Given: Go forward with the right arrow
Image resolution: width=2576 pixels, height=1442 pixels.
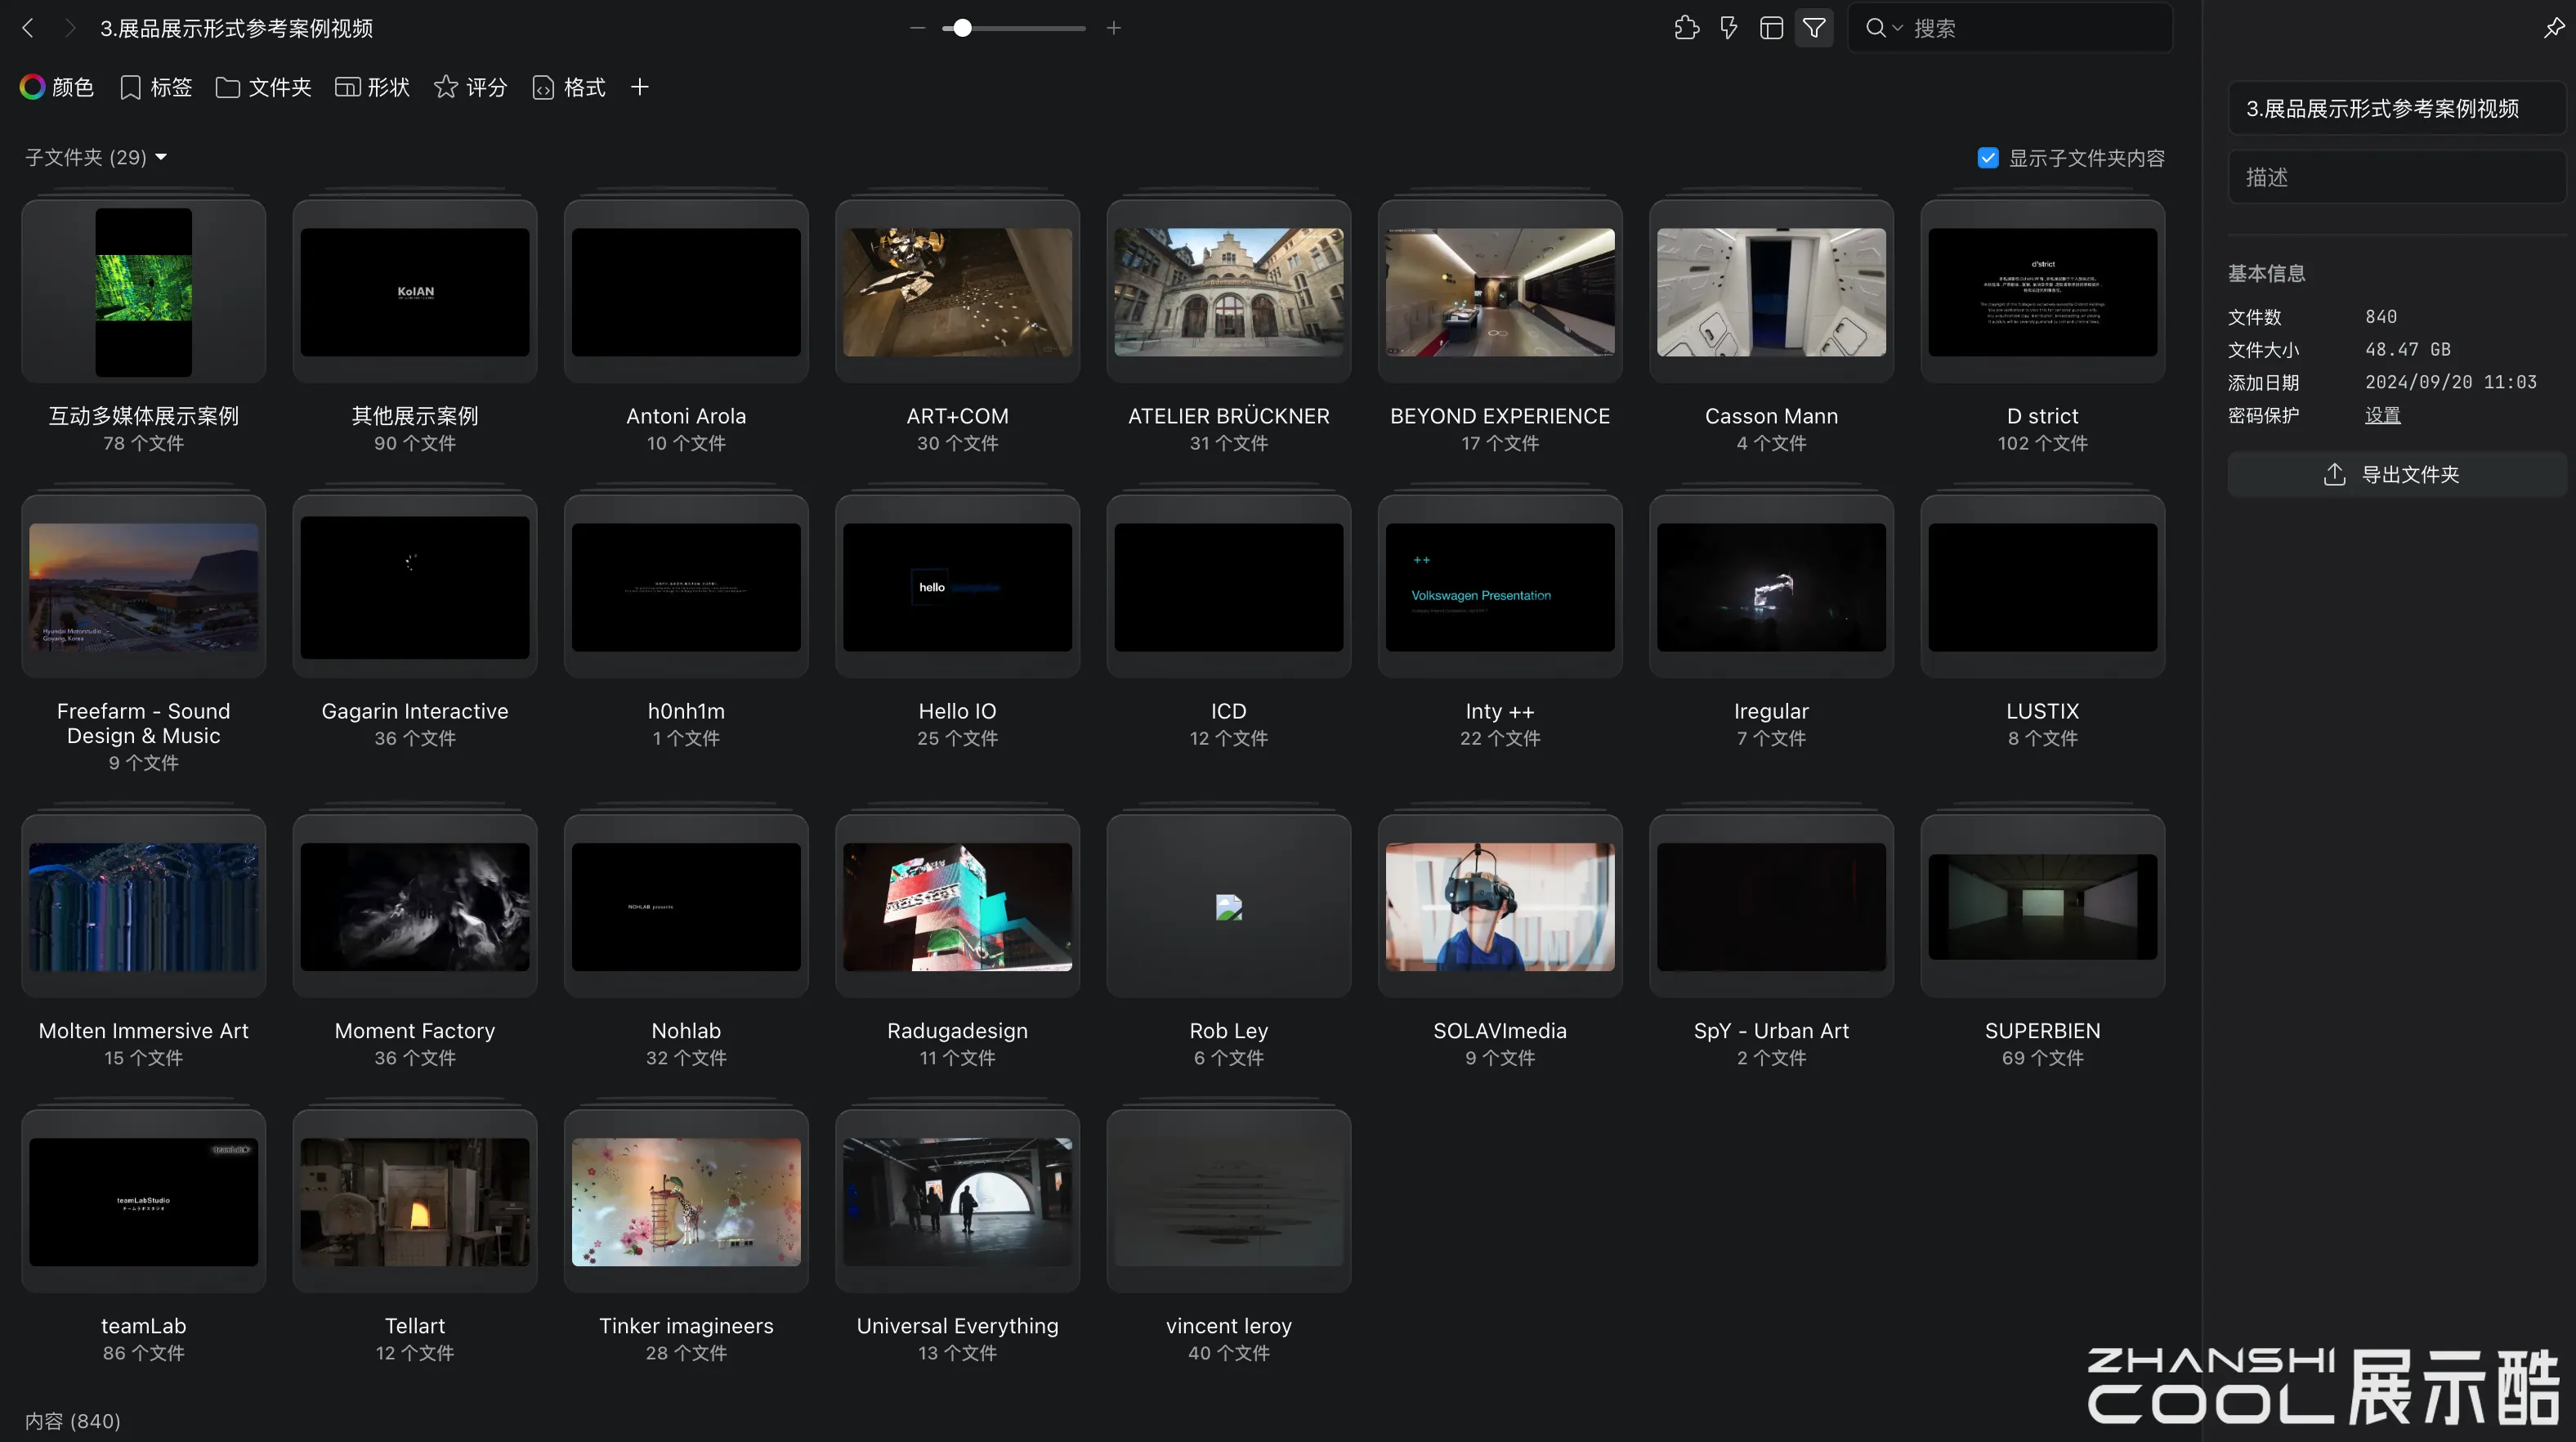Looking at the screenshot, I should (x=69, y=28).
